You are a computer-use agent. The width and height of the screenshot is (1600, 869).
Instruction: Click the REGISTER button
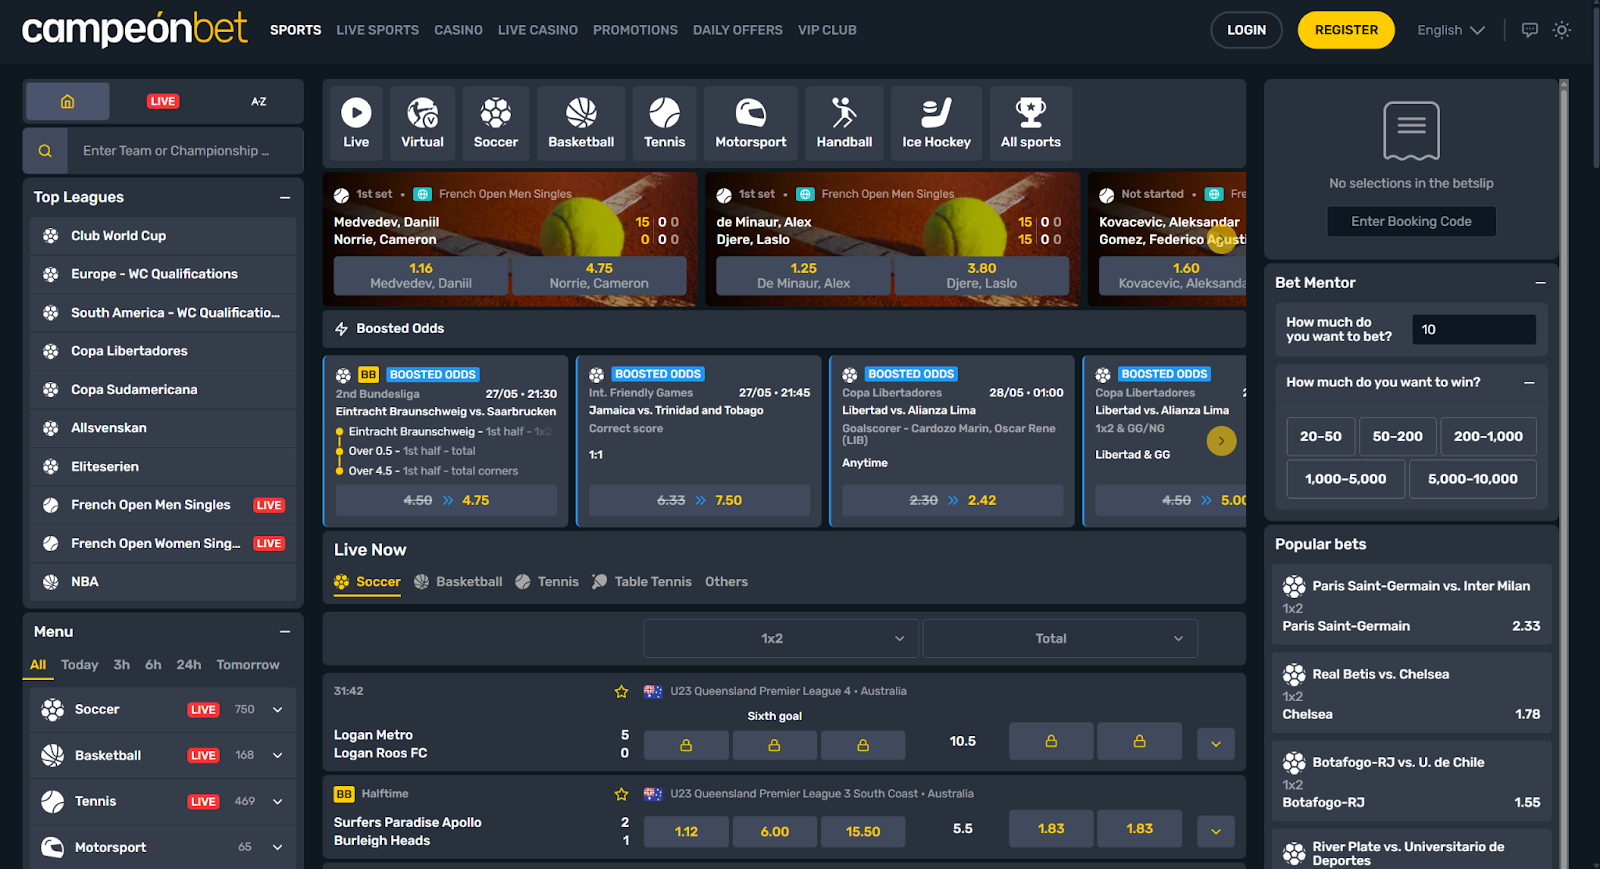[1346, 30]
